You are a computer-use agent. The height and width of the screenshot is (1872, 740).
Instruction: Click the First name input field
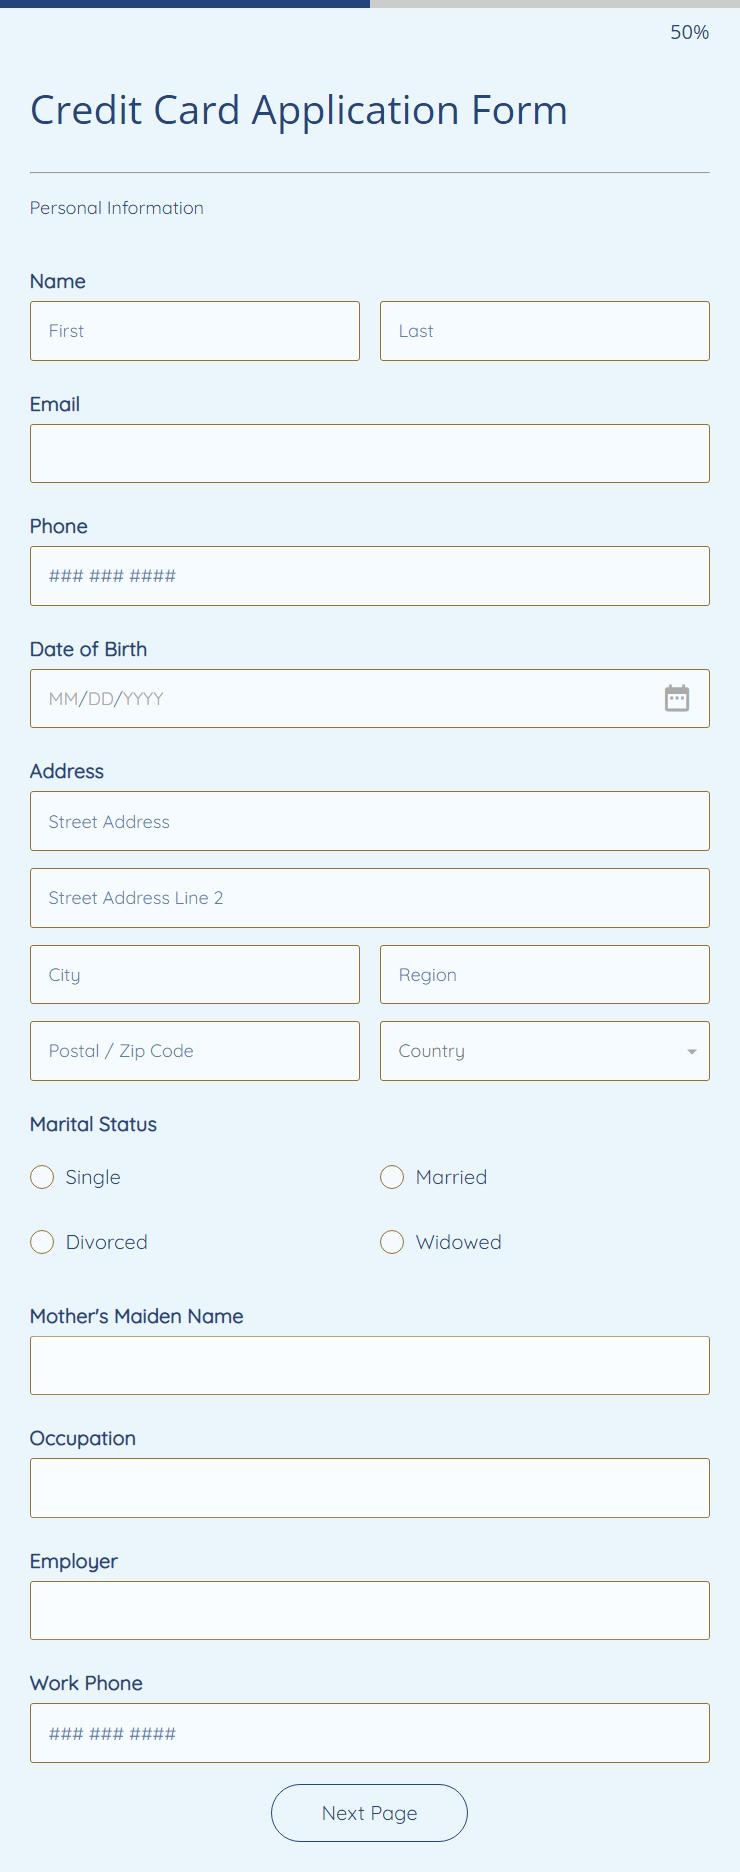(195, 331)
